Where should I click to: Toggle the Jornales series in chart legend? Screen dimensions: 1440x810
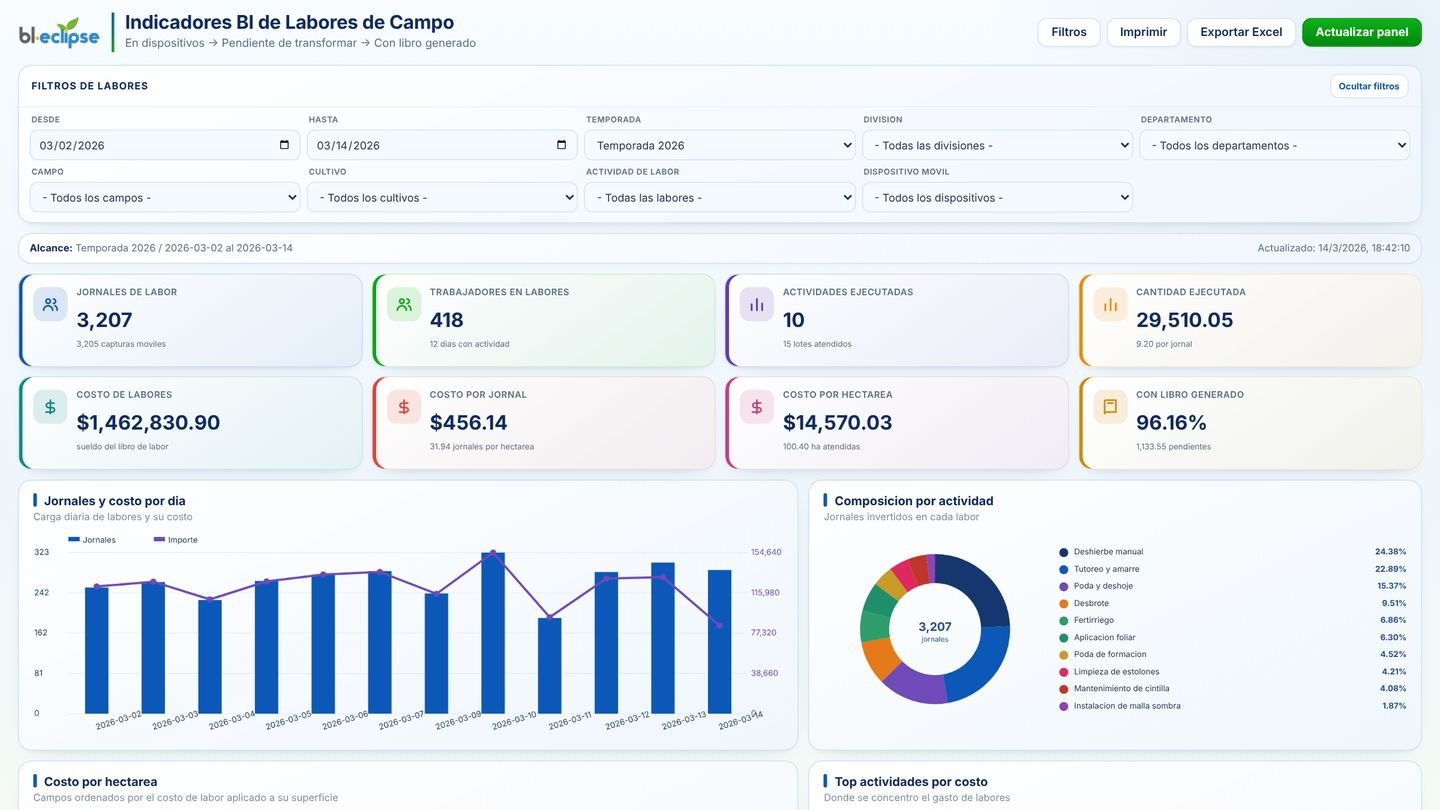coord(92,540)
